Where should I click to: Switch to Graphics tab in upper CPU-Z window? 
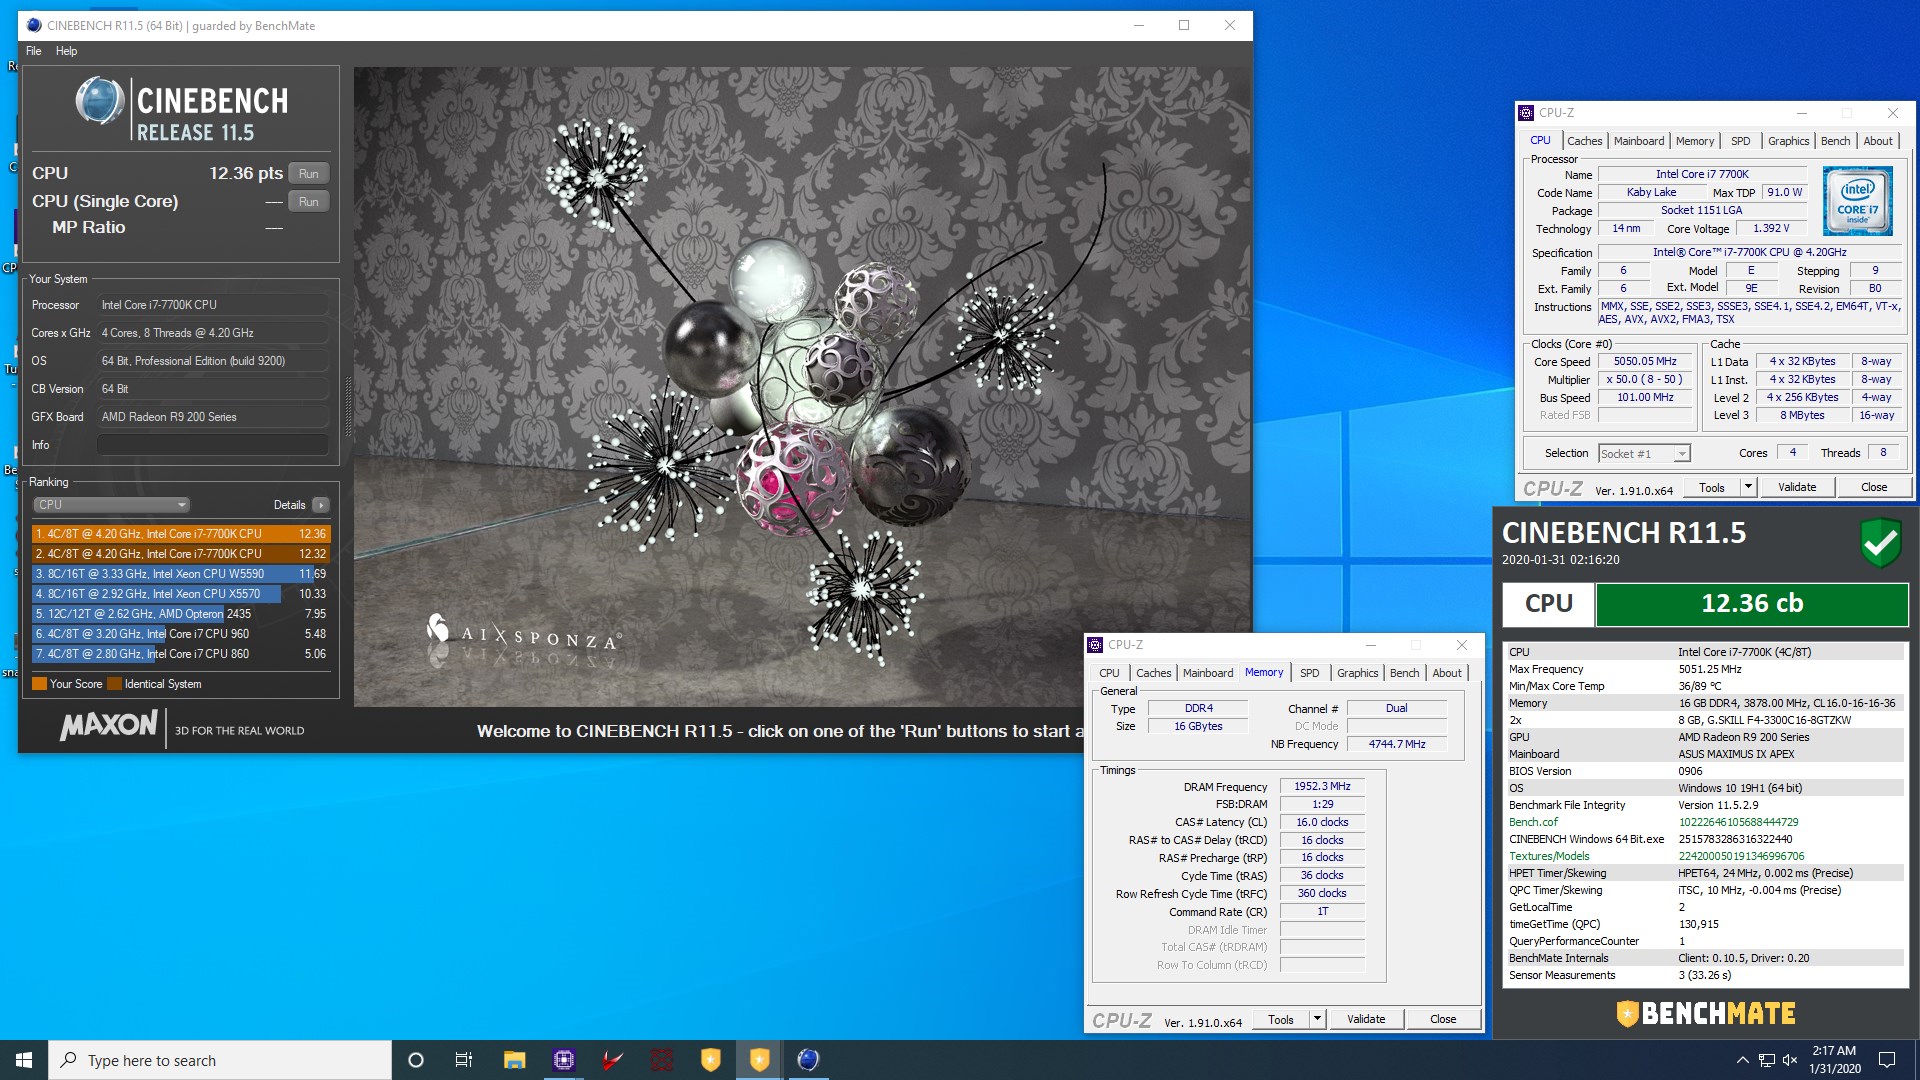[1788, 141]
